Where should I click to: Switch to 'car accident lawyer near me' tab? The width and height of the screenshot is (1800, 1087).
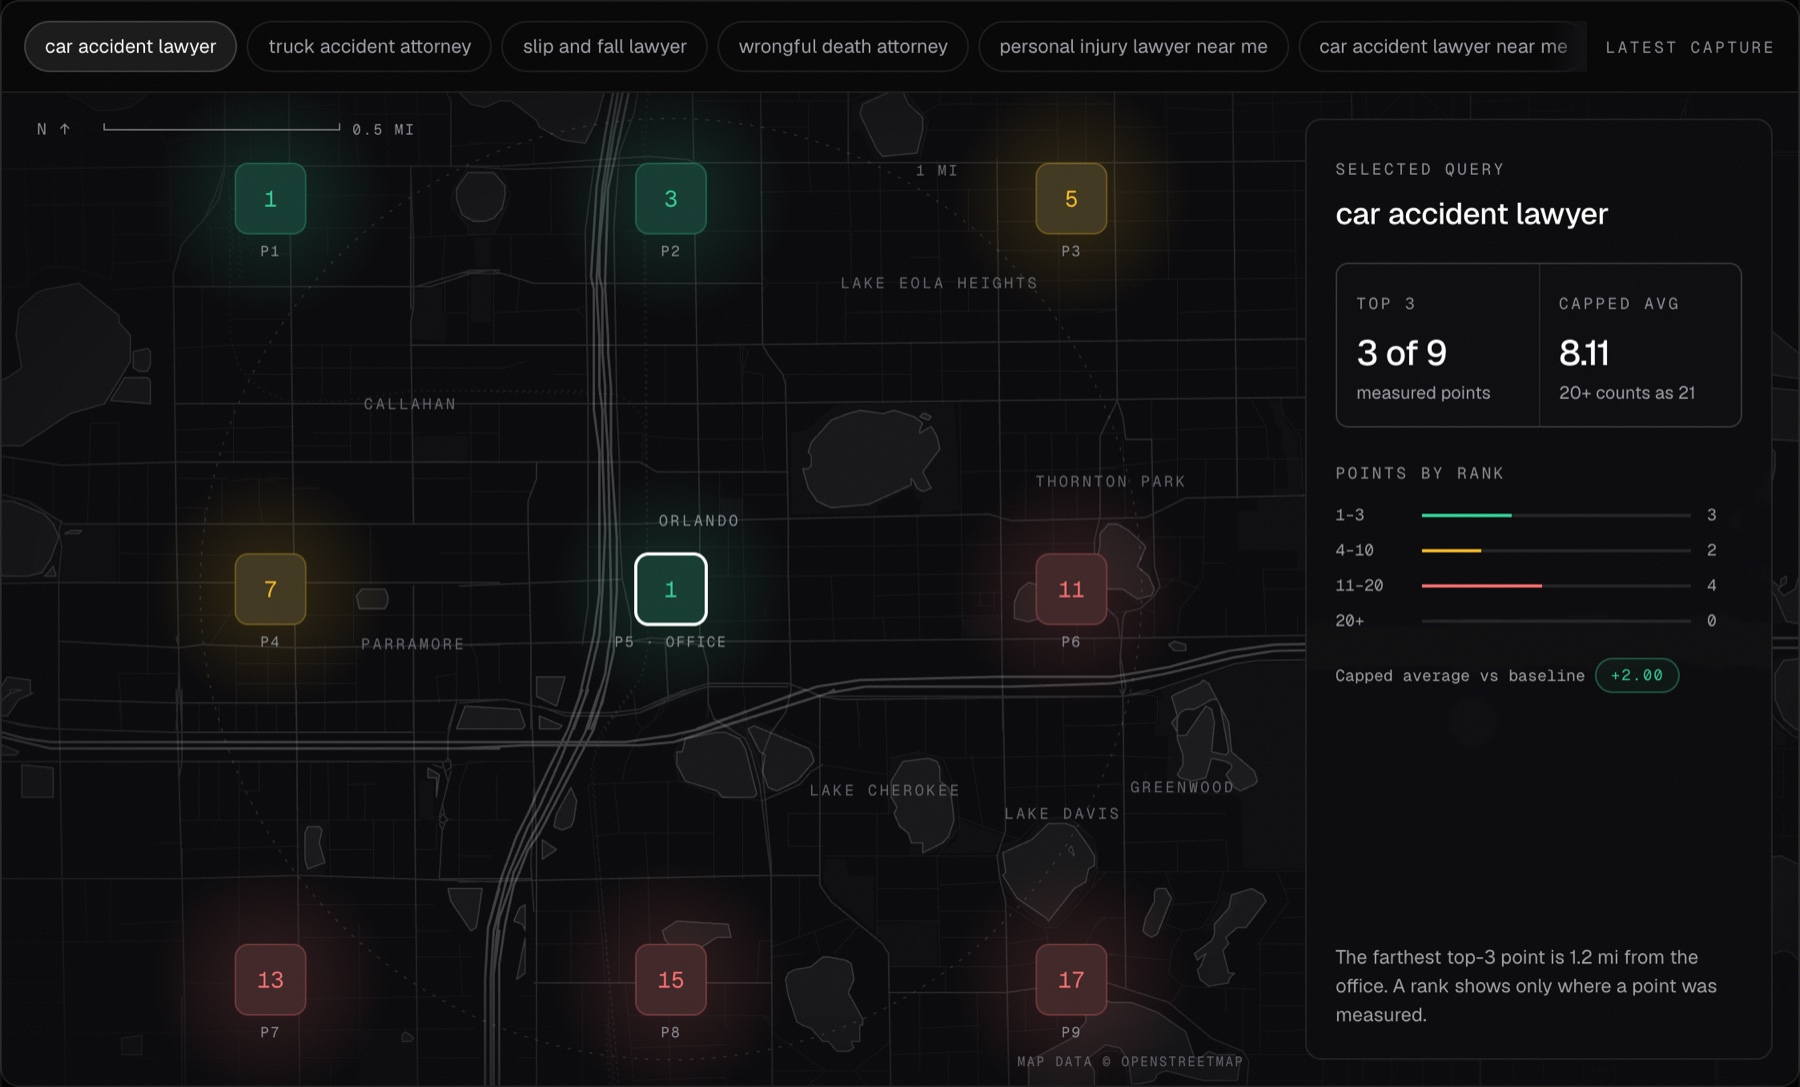1443,47
